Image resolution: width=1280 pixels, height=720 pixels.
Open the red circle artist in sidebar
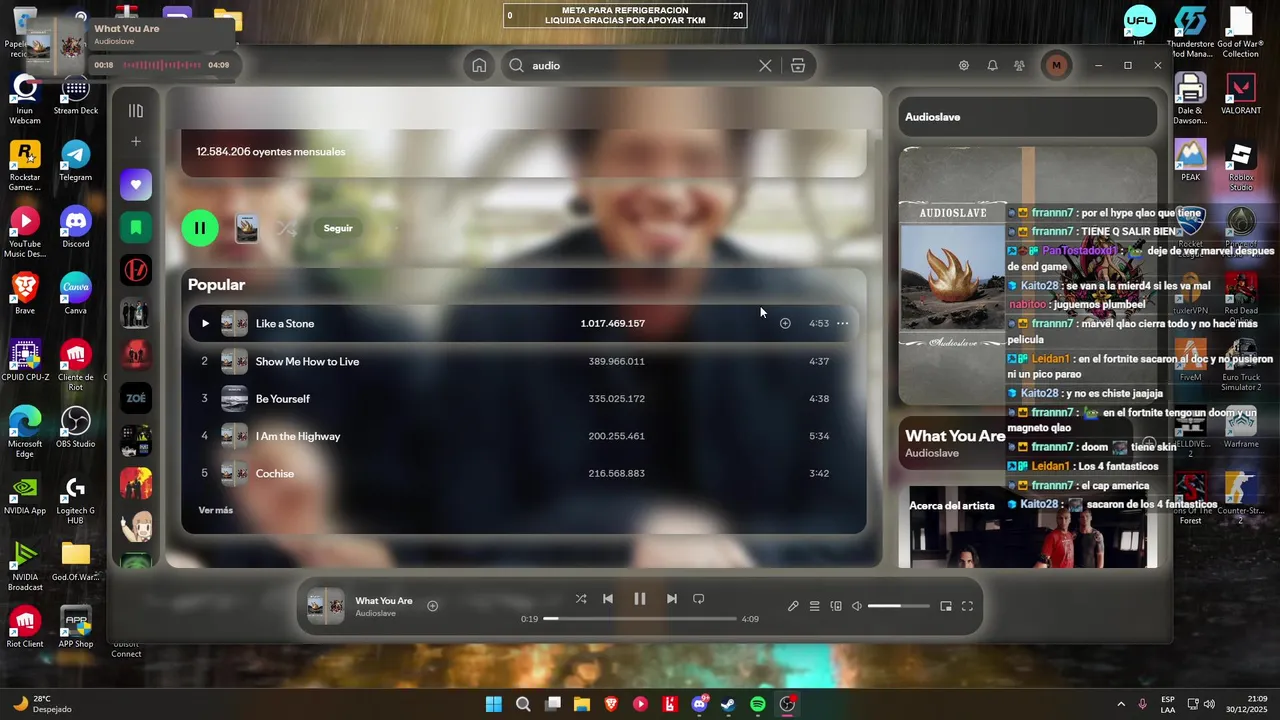coord(136,270)
